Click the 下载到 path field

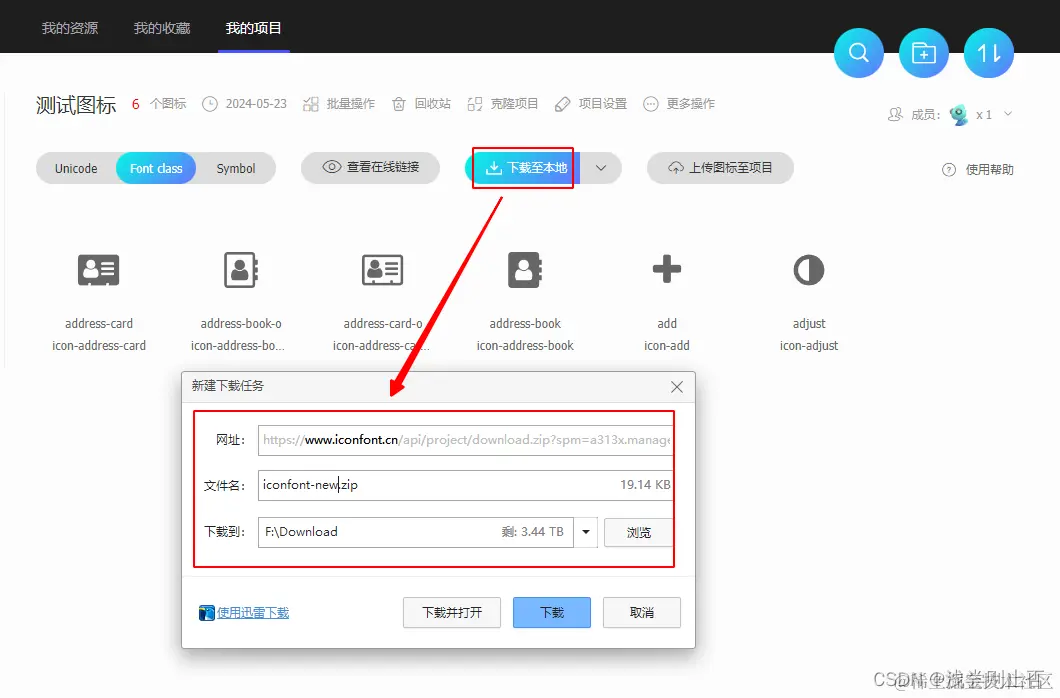(x=416, y=532)
